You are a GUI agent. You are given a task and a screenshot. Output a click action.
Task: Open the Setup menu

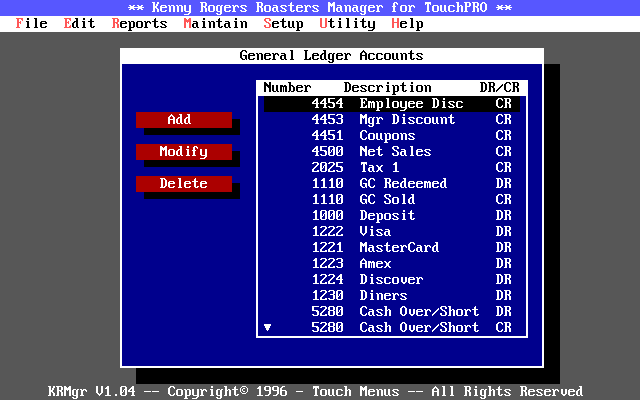pyautogui.click(x=283, y=24)
